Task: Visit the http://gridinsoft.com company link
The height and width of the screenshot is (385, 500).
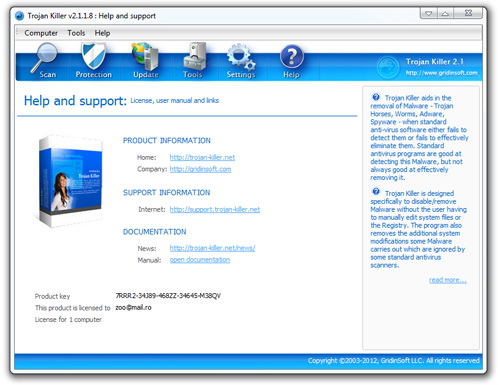Action: point(200,169)
